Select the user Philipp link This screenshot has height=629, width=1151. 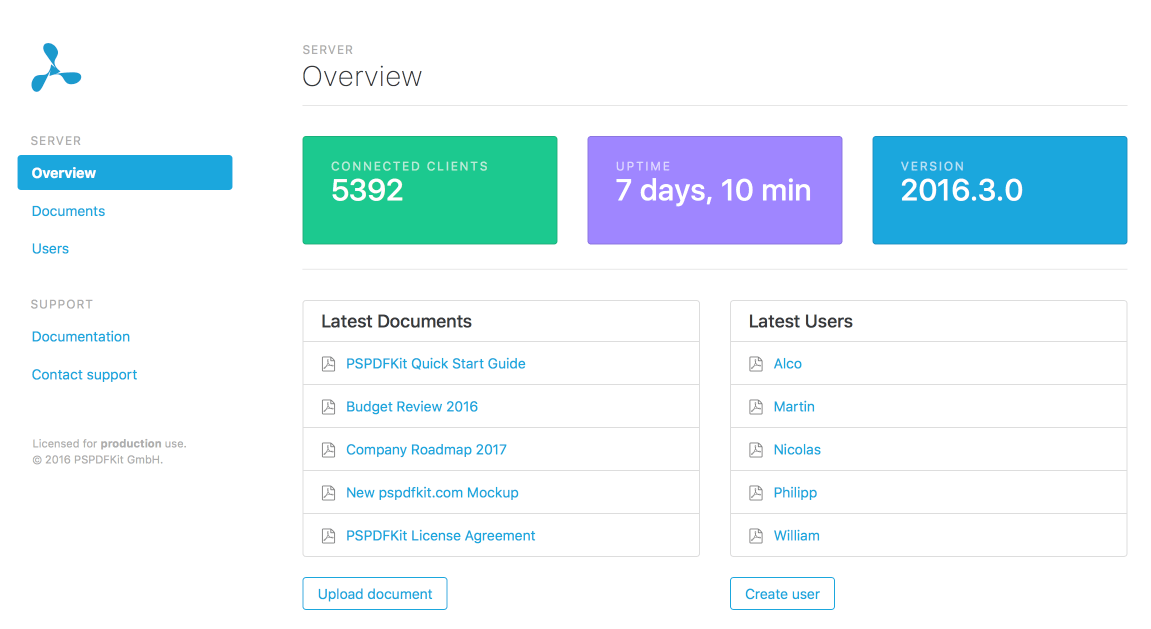795,493
